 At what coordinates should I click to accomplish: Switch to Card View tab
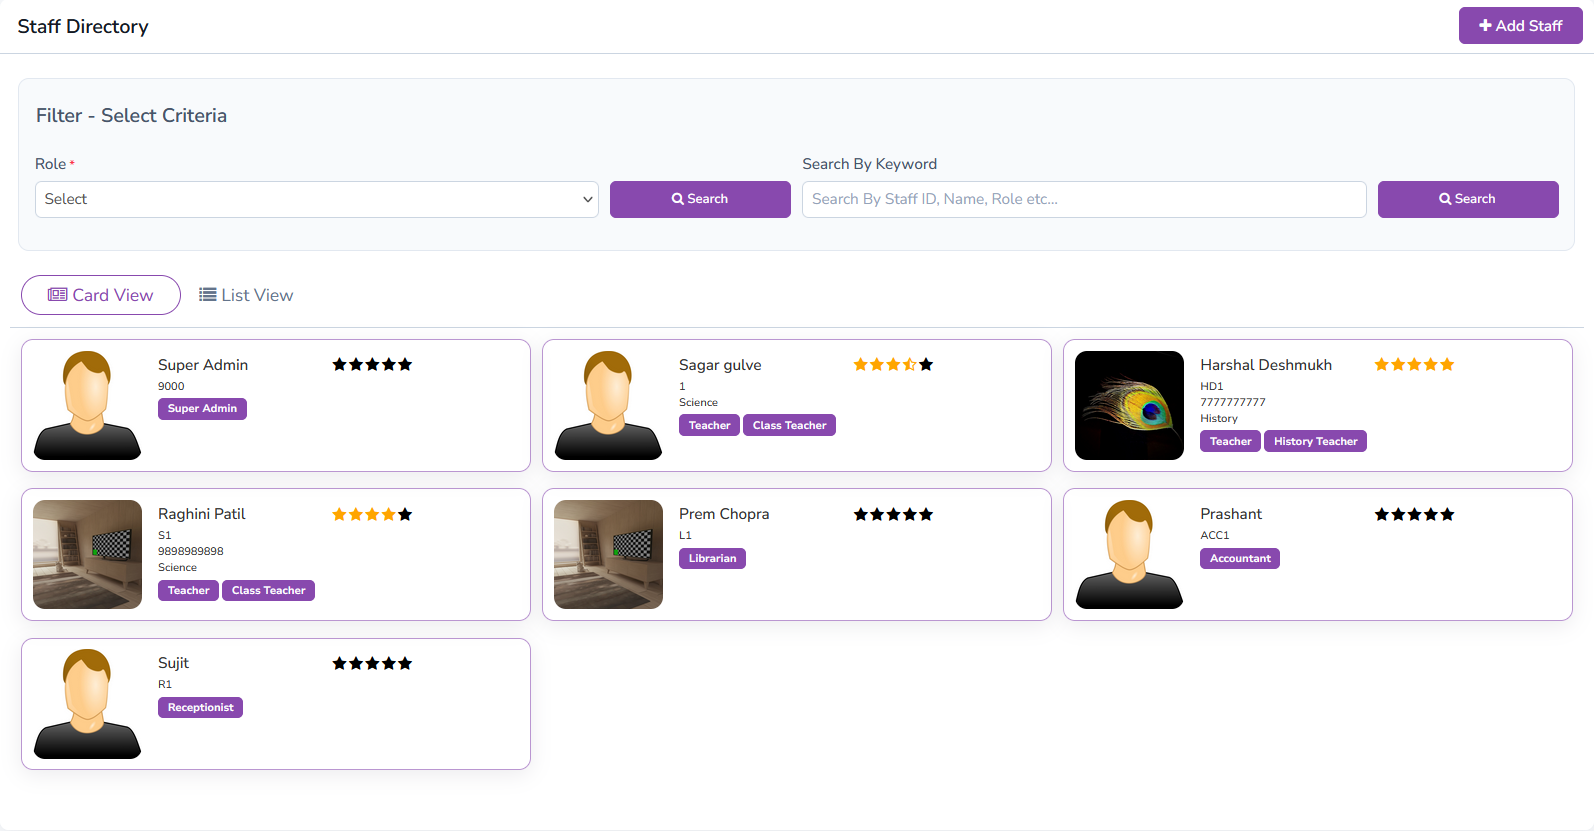(x=101, y=295)
